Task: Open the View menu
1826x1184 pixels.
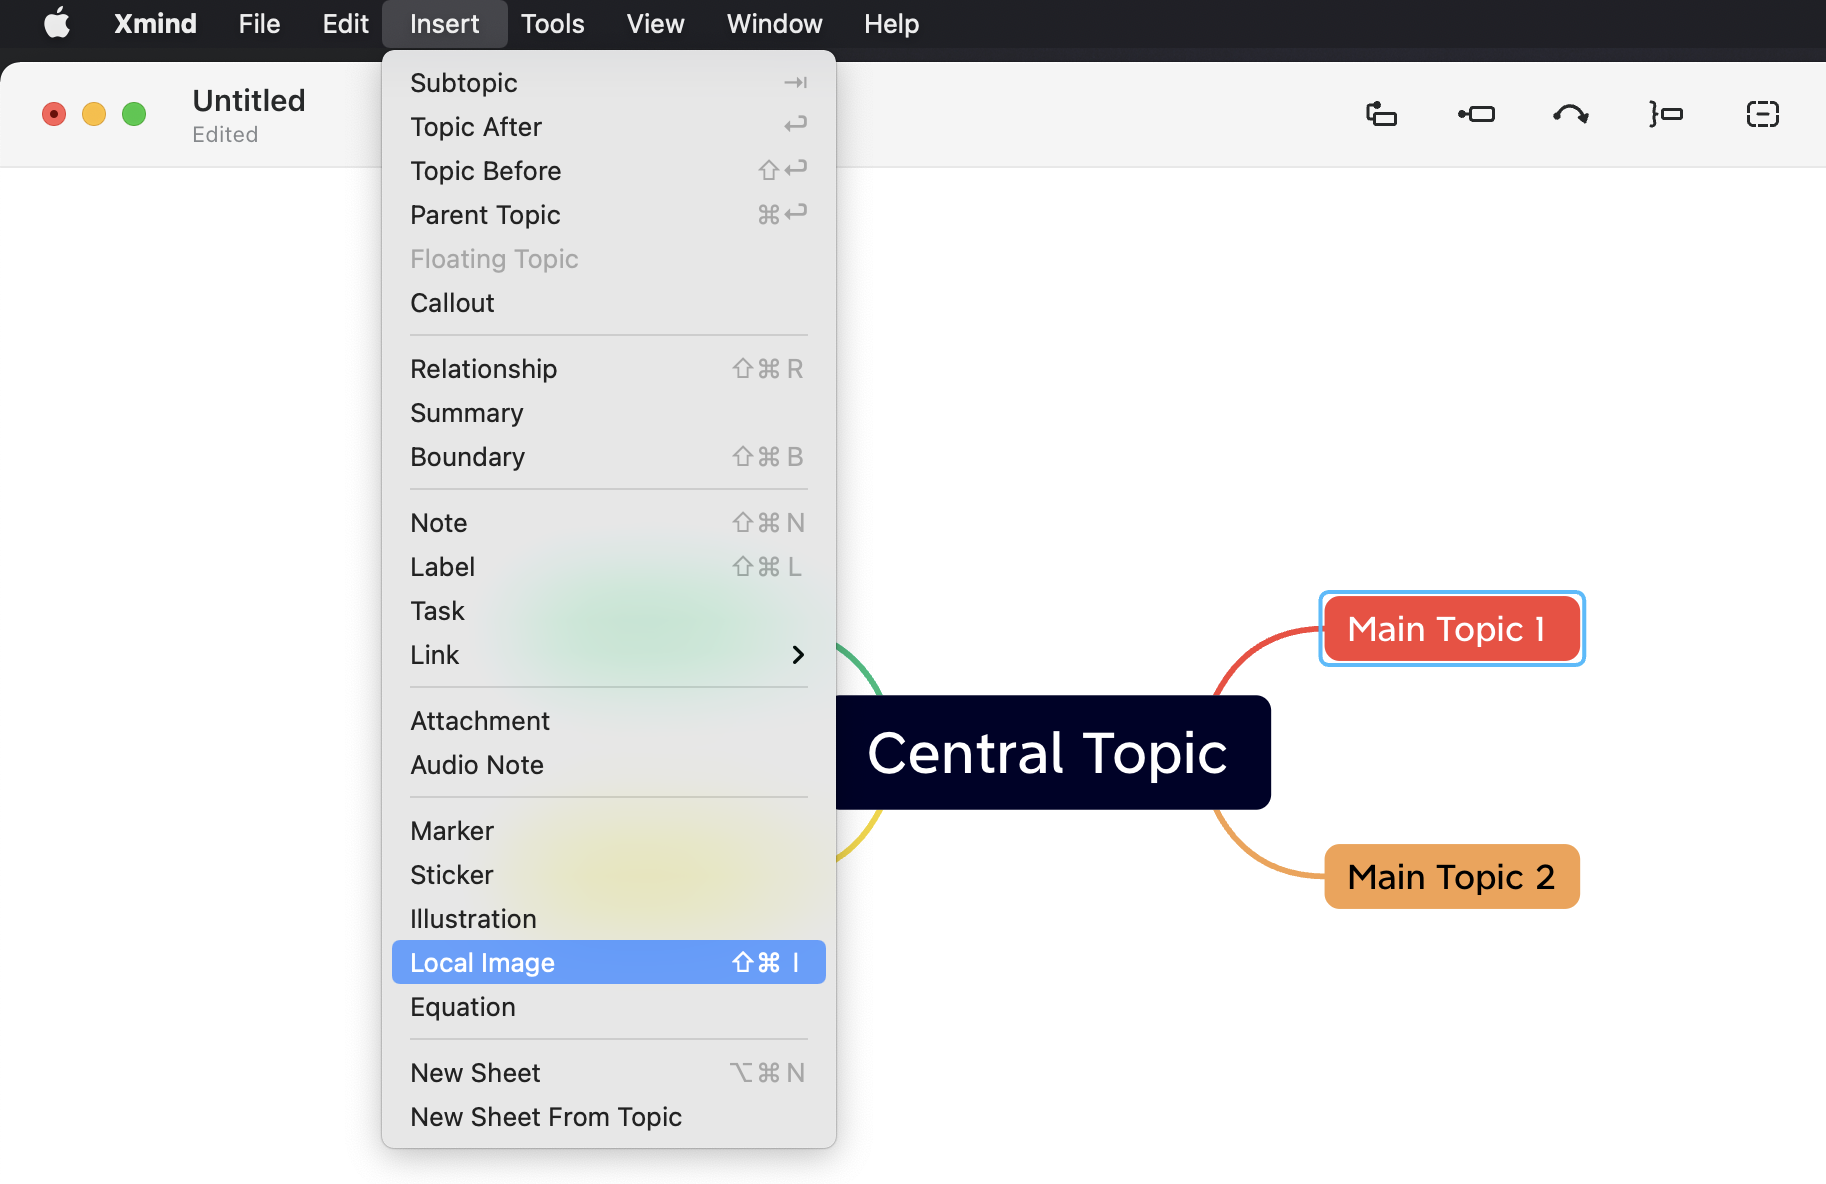Action: click(x=655, y=23)
